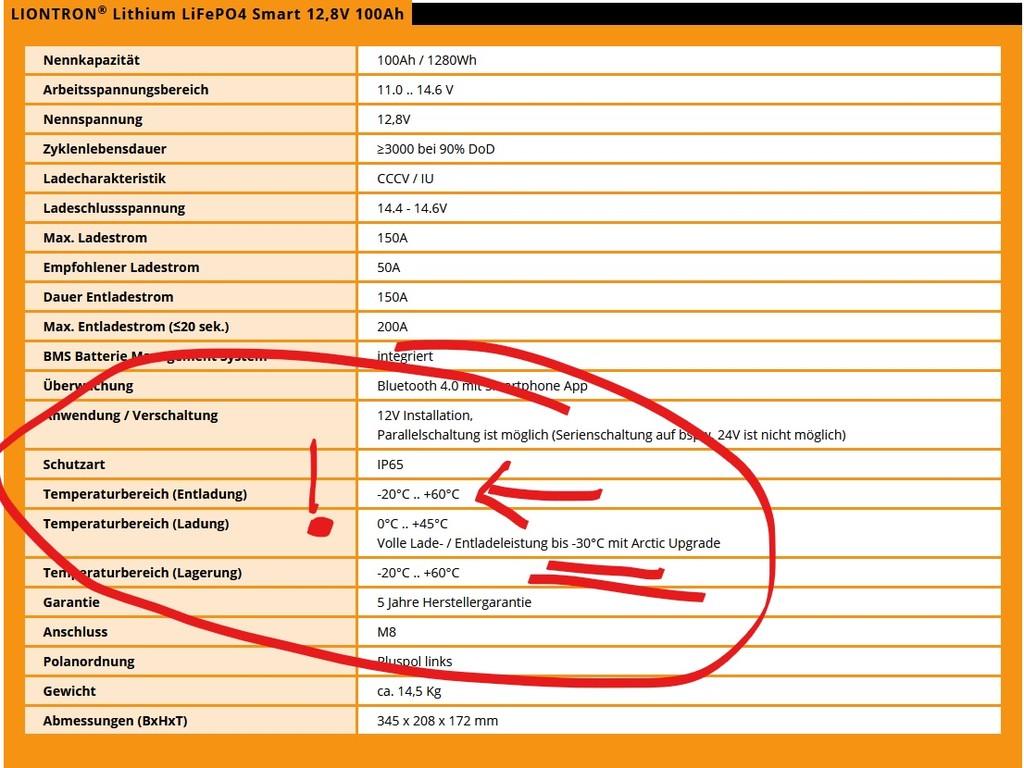Click the value 11.0 .. 14.6 V
Image resolution: width=1024 pixels, height=768 pixels.
click(x=415, y=89)
